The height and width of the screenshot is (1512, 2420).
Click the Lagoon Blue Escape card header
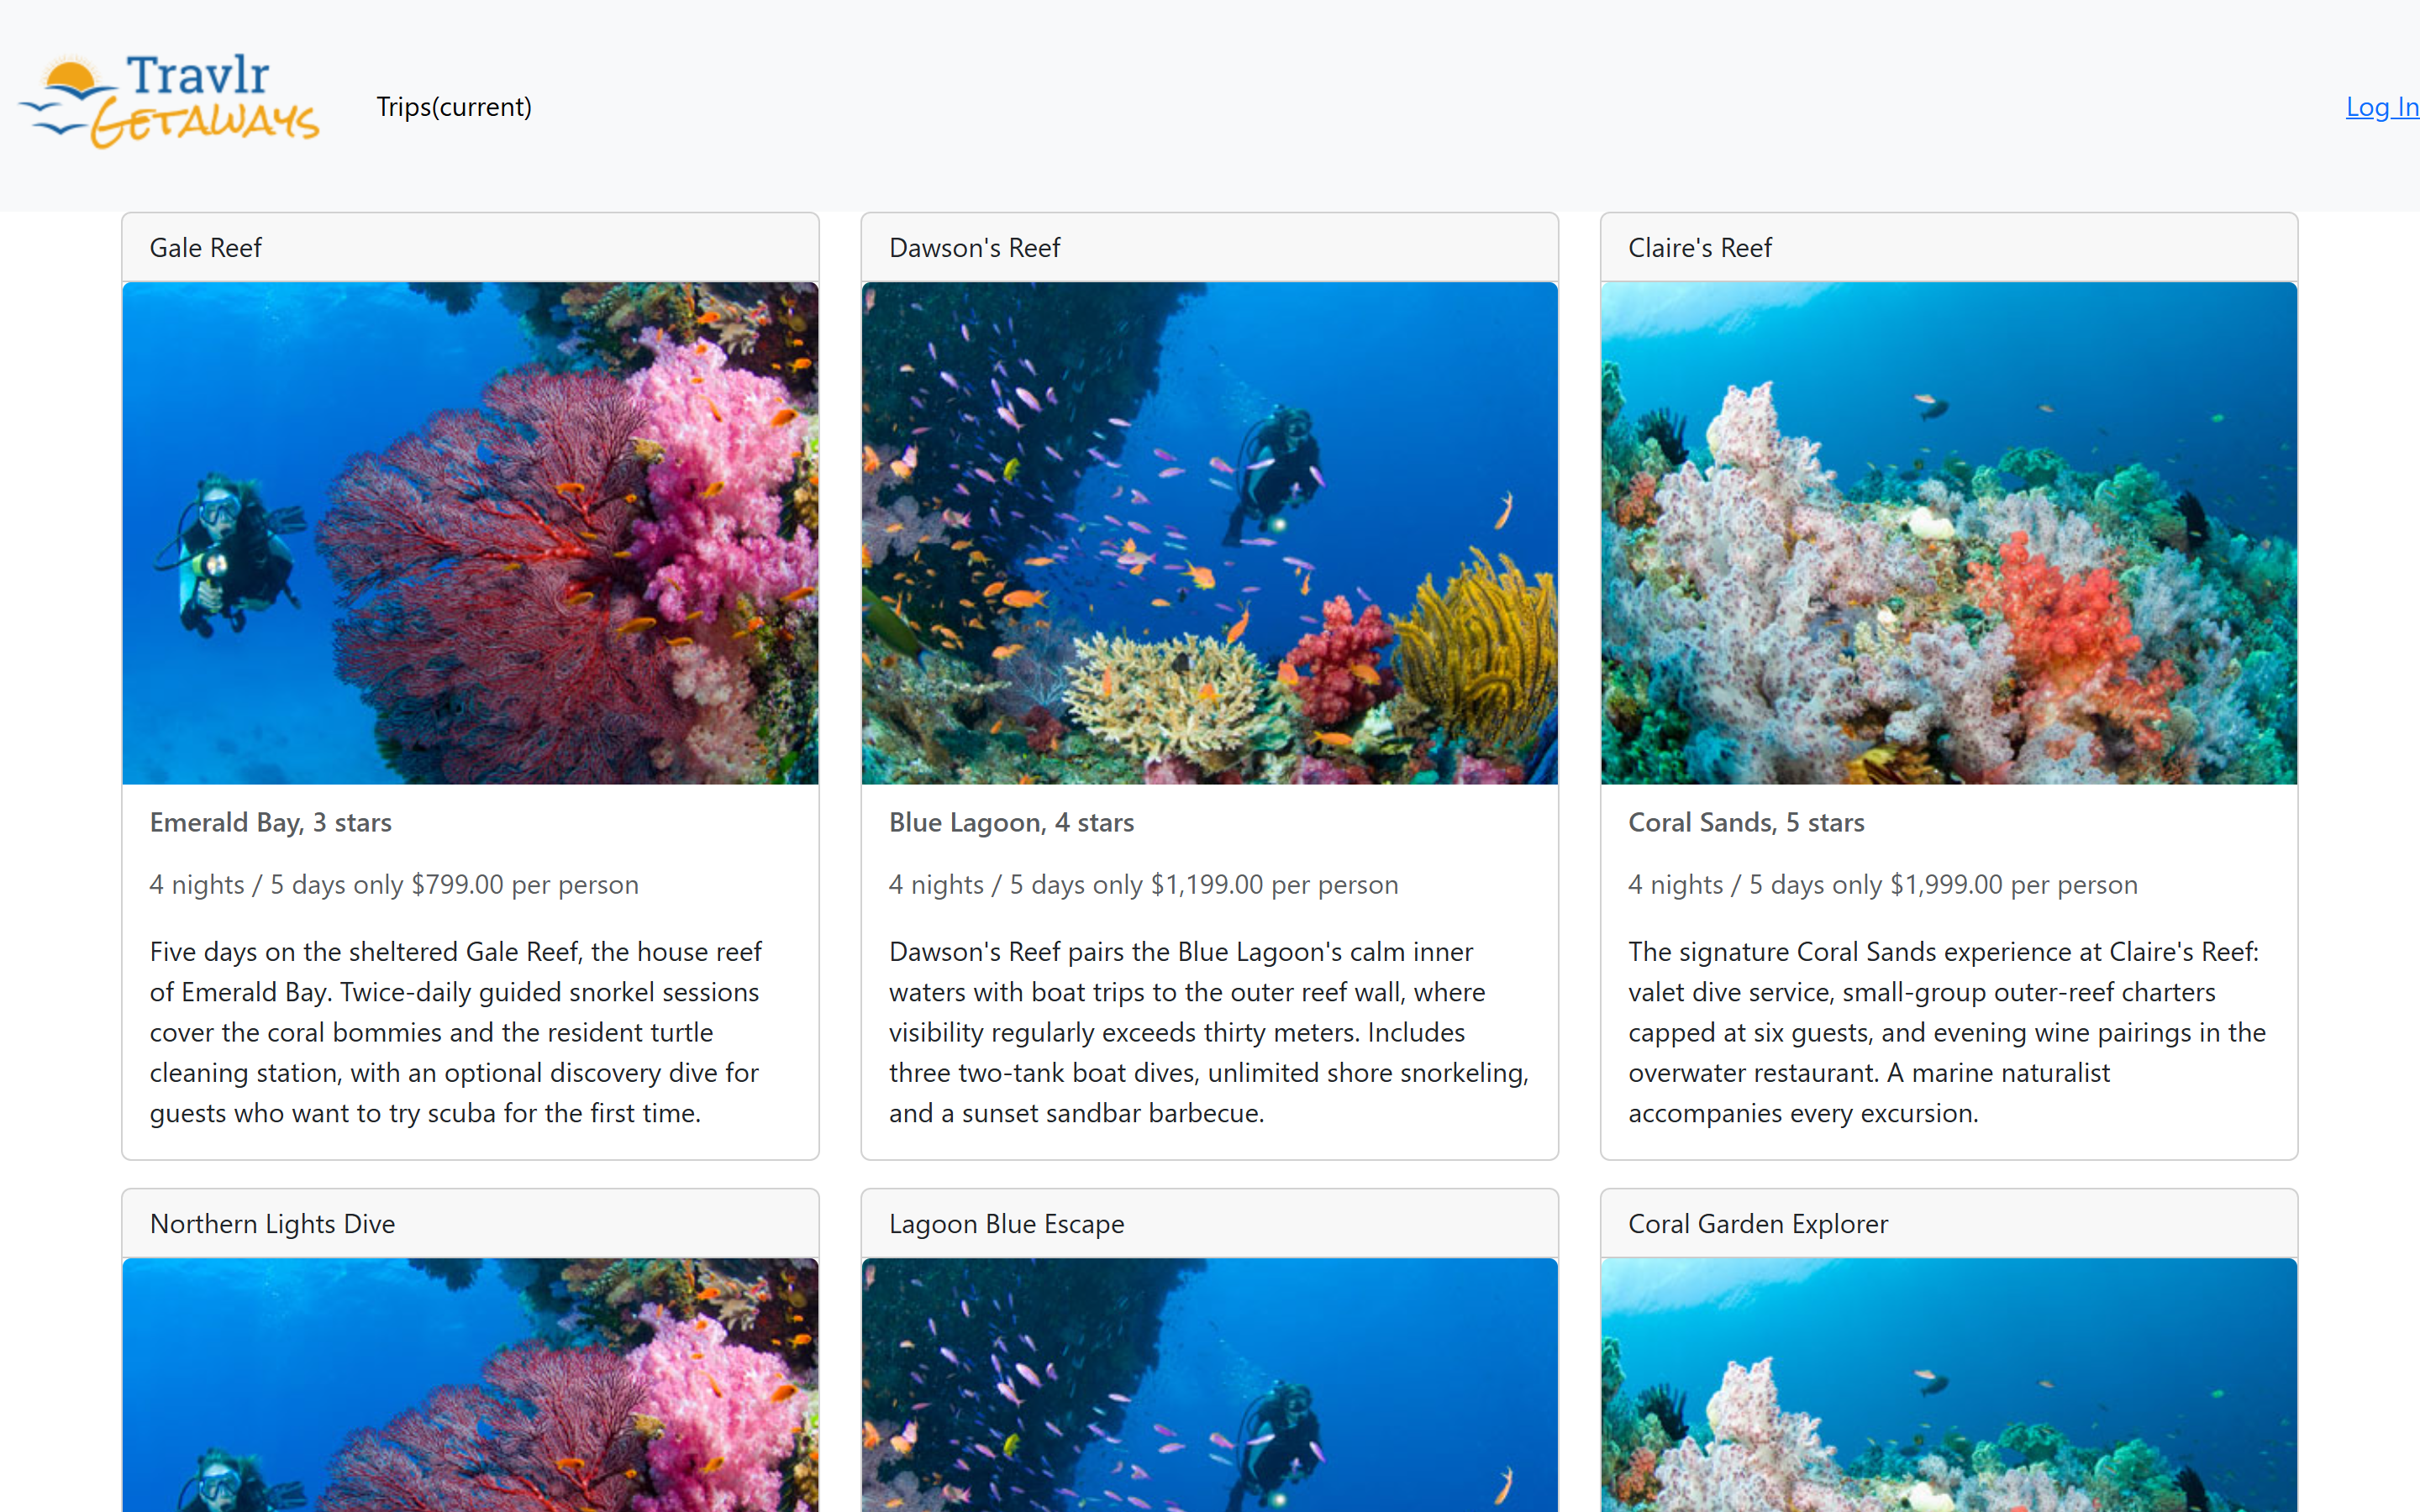[x=1209, y=1223]
